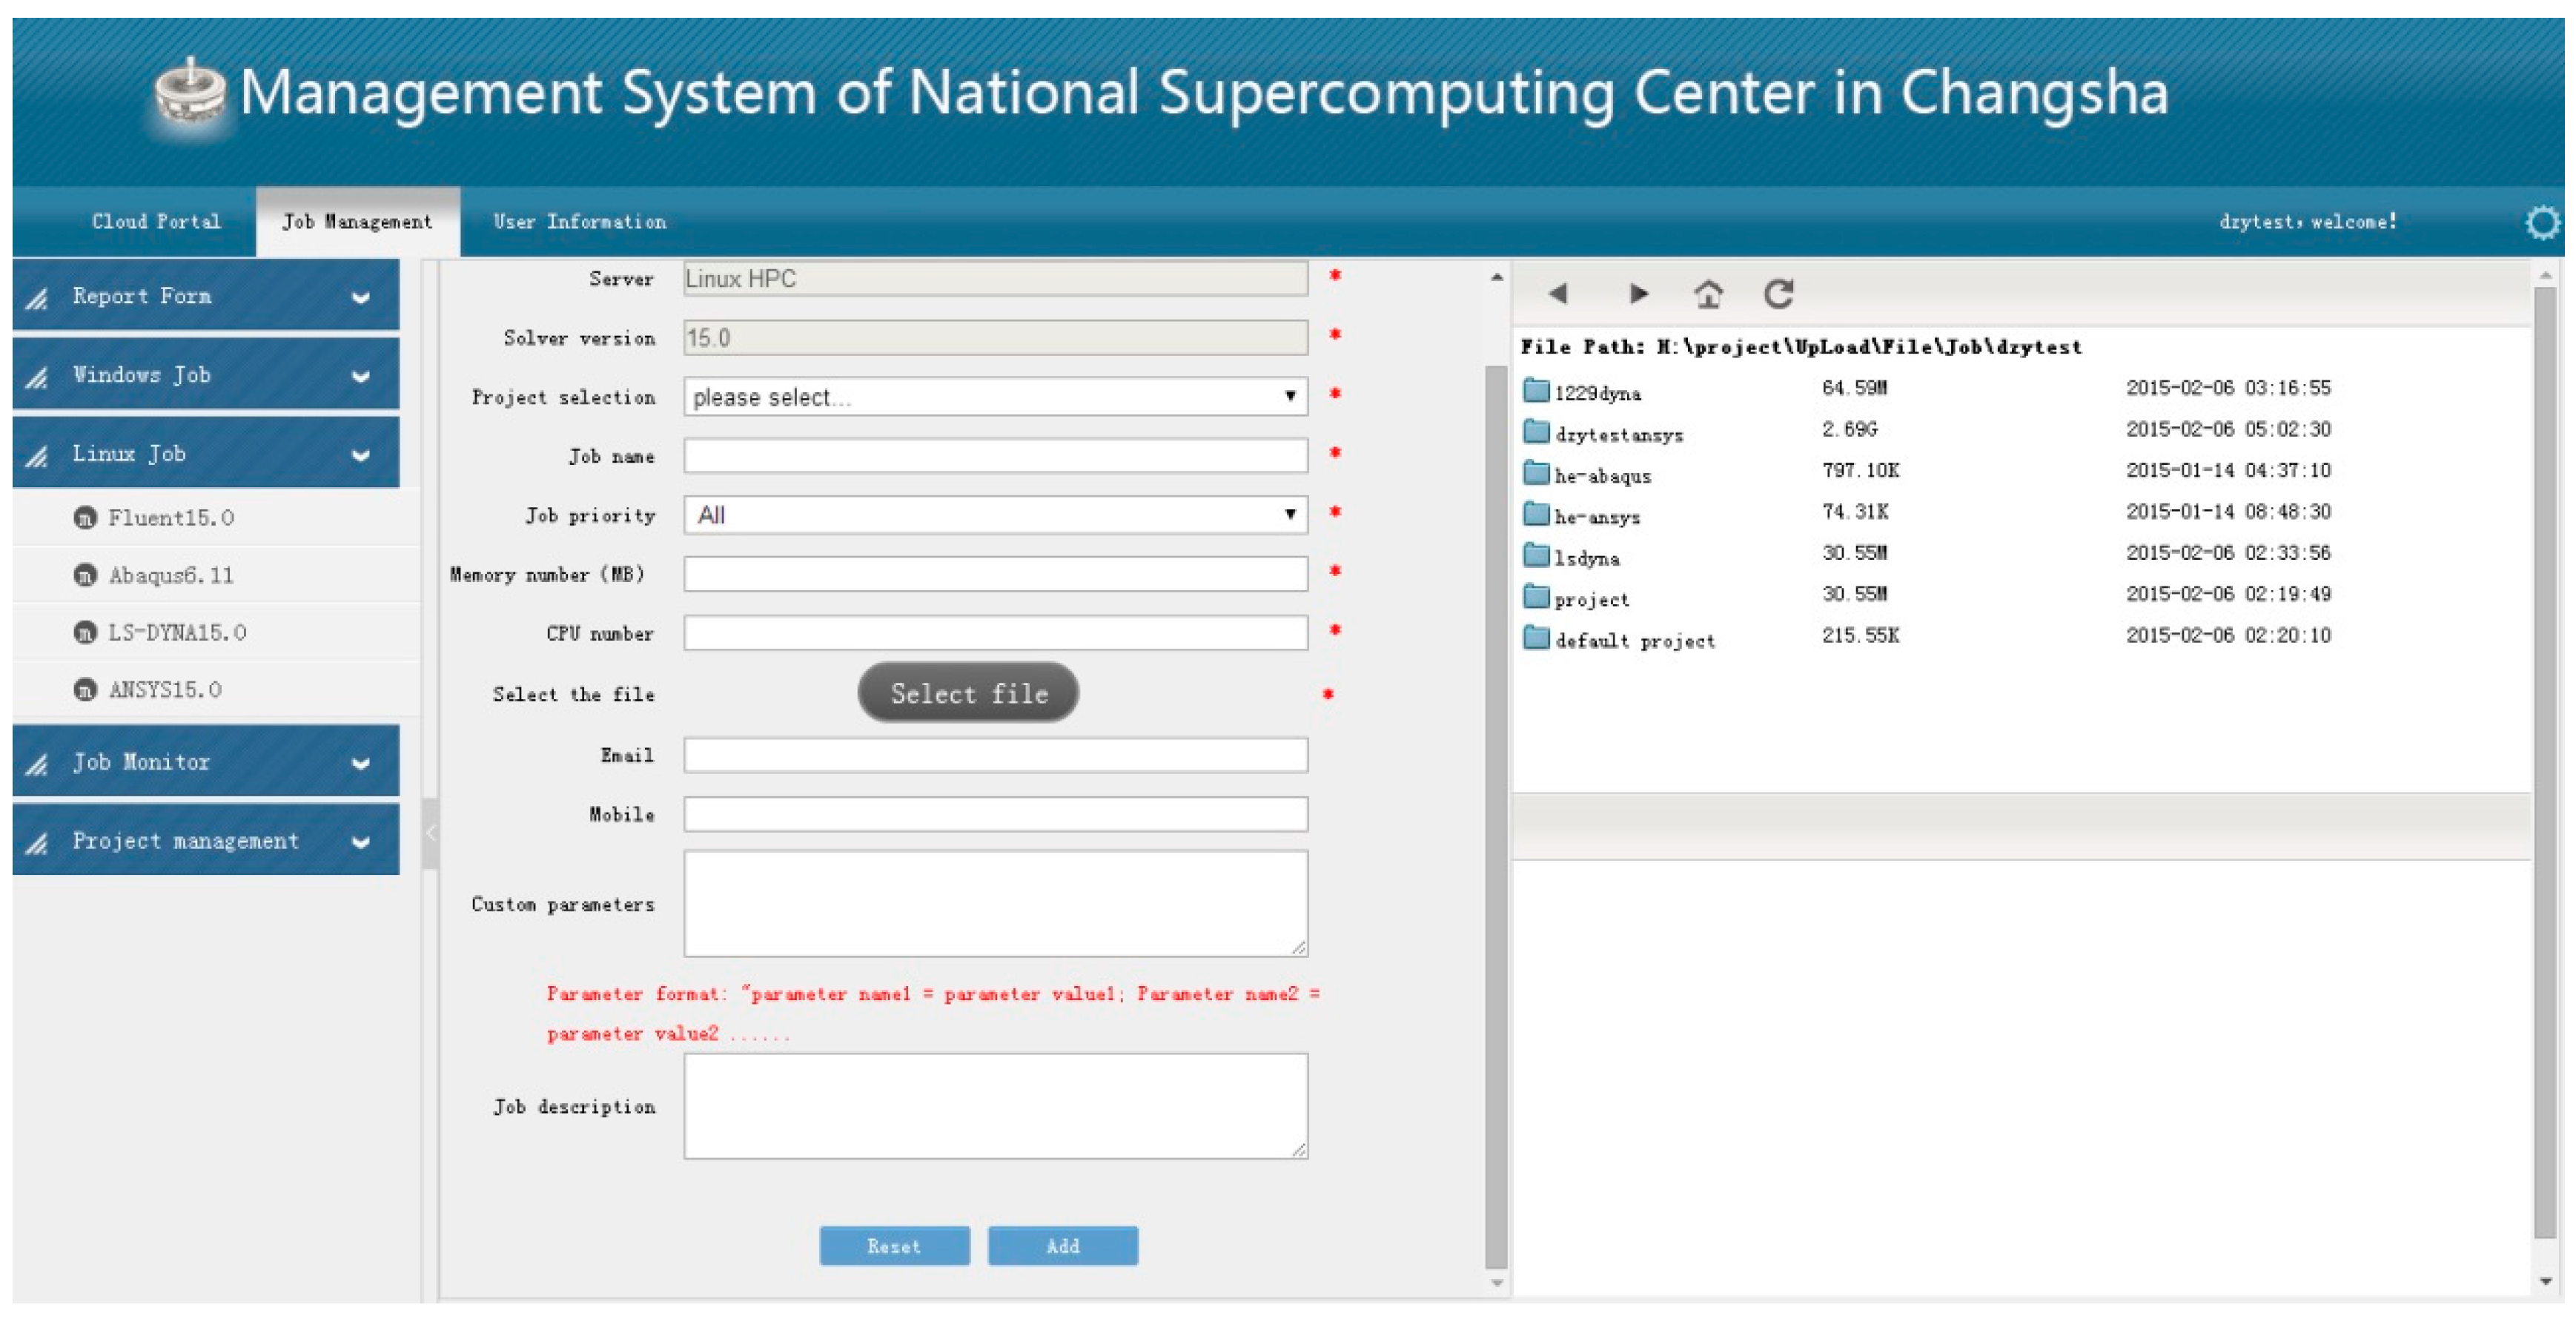Image resolution: width=2576 pixels, height=1319 pixels.
Task: Open the Job priority dropdown
Action: [994, 515]
